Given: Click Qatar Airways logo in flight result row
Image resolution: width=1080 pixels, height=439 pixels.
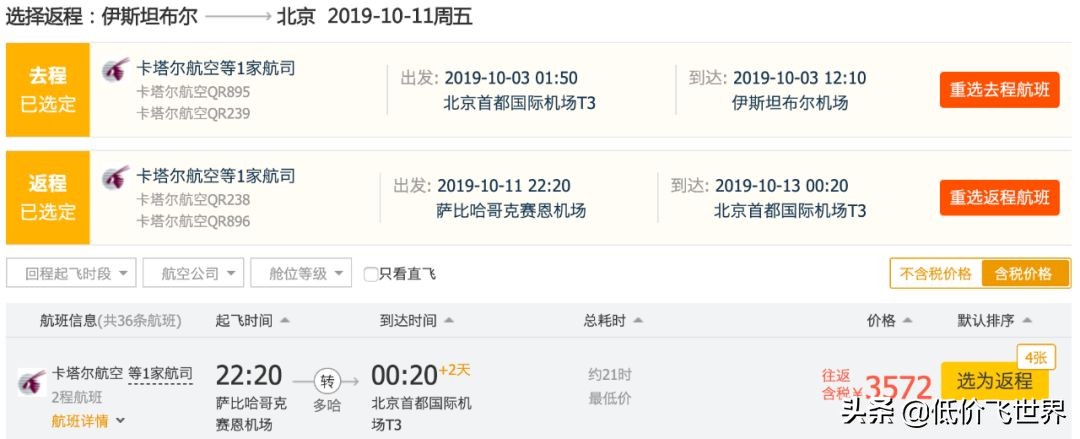Looking at the screenshot, I should (x=31, y=381).
